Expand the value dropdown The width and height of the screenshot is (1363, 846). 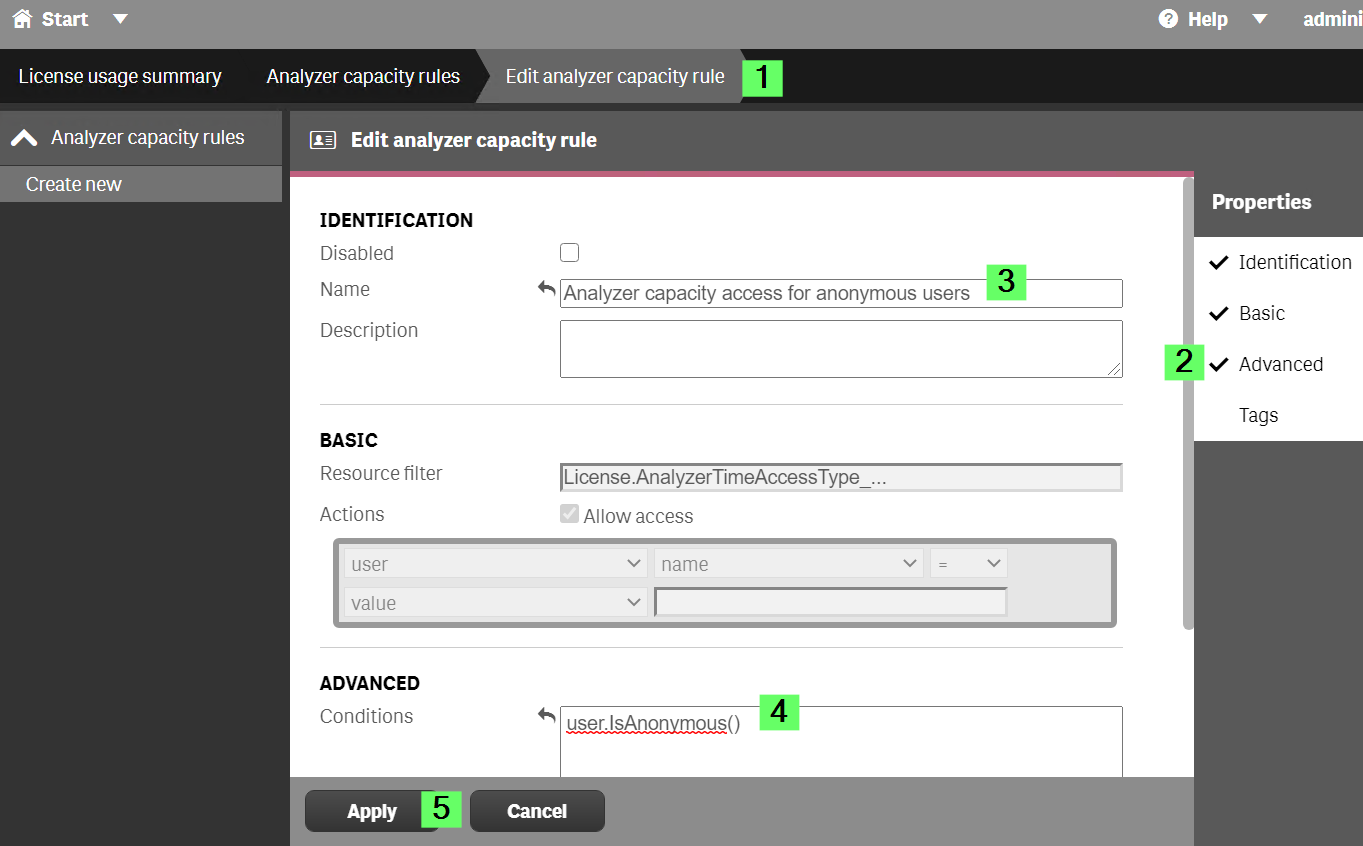494,602
